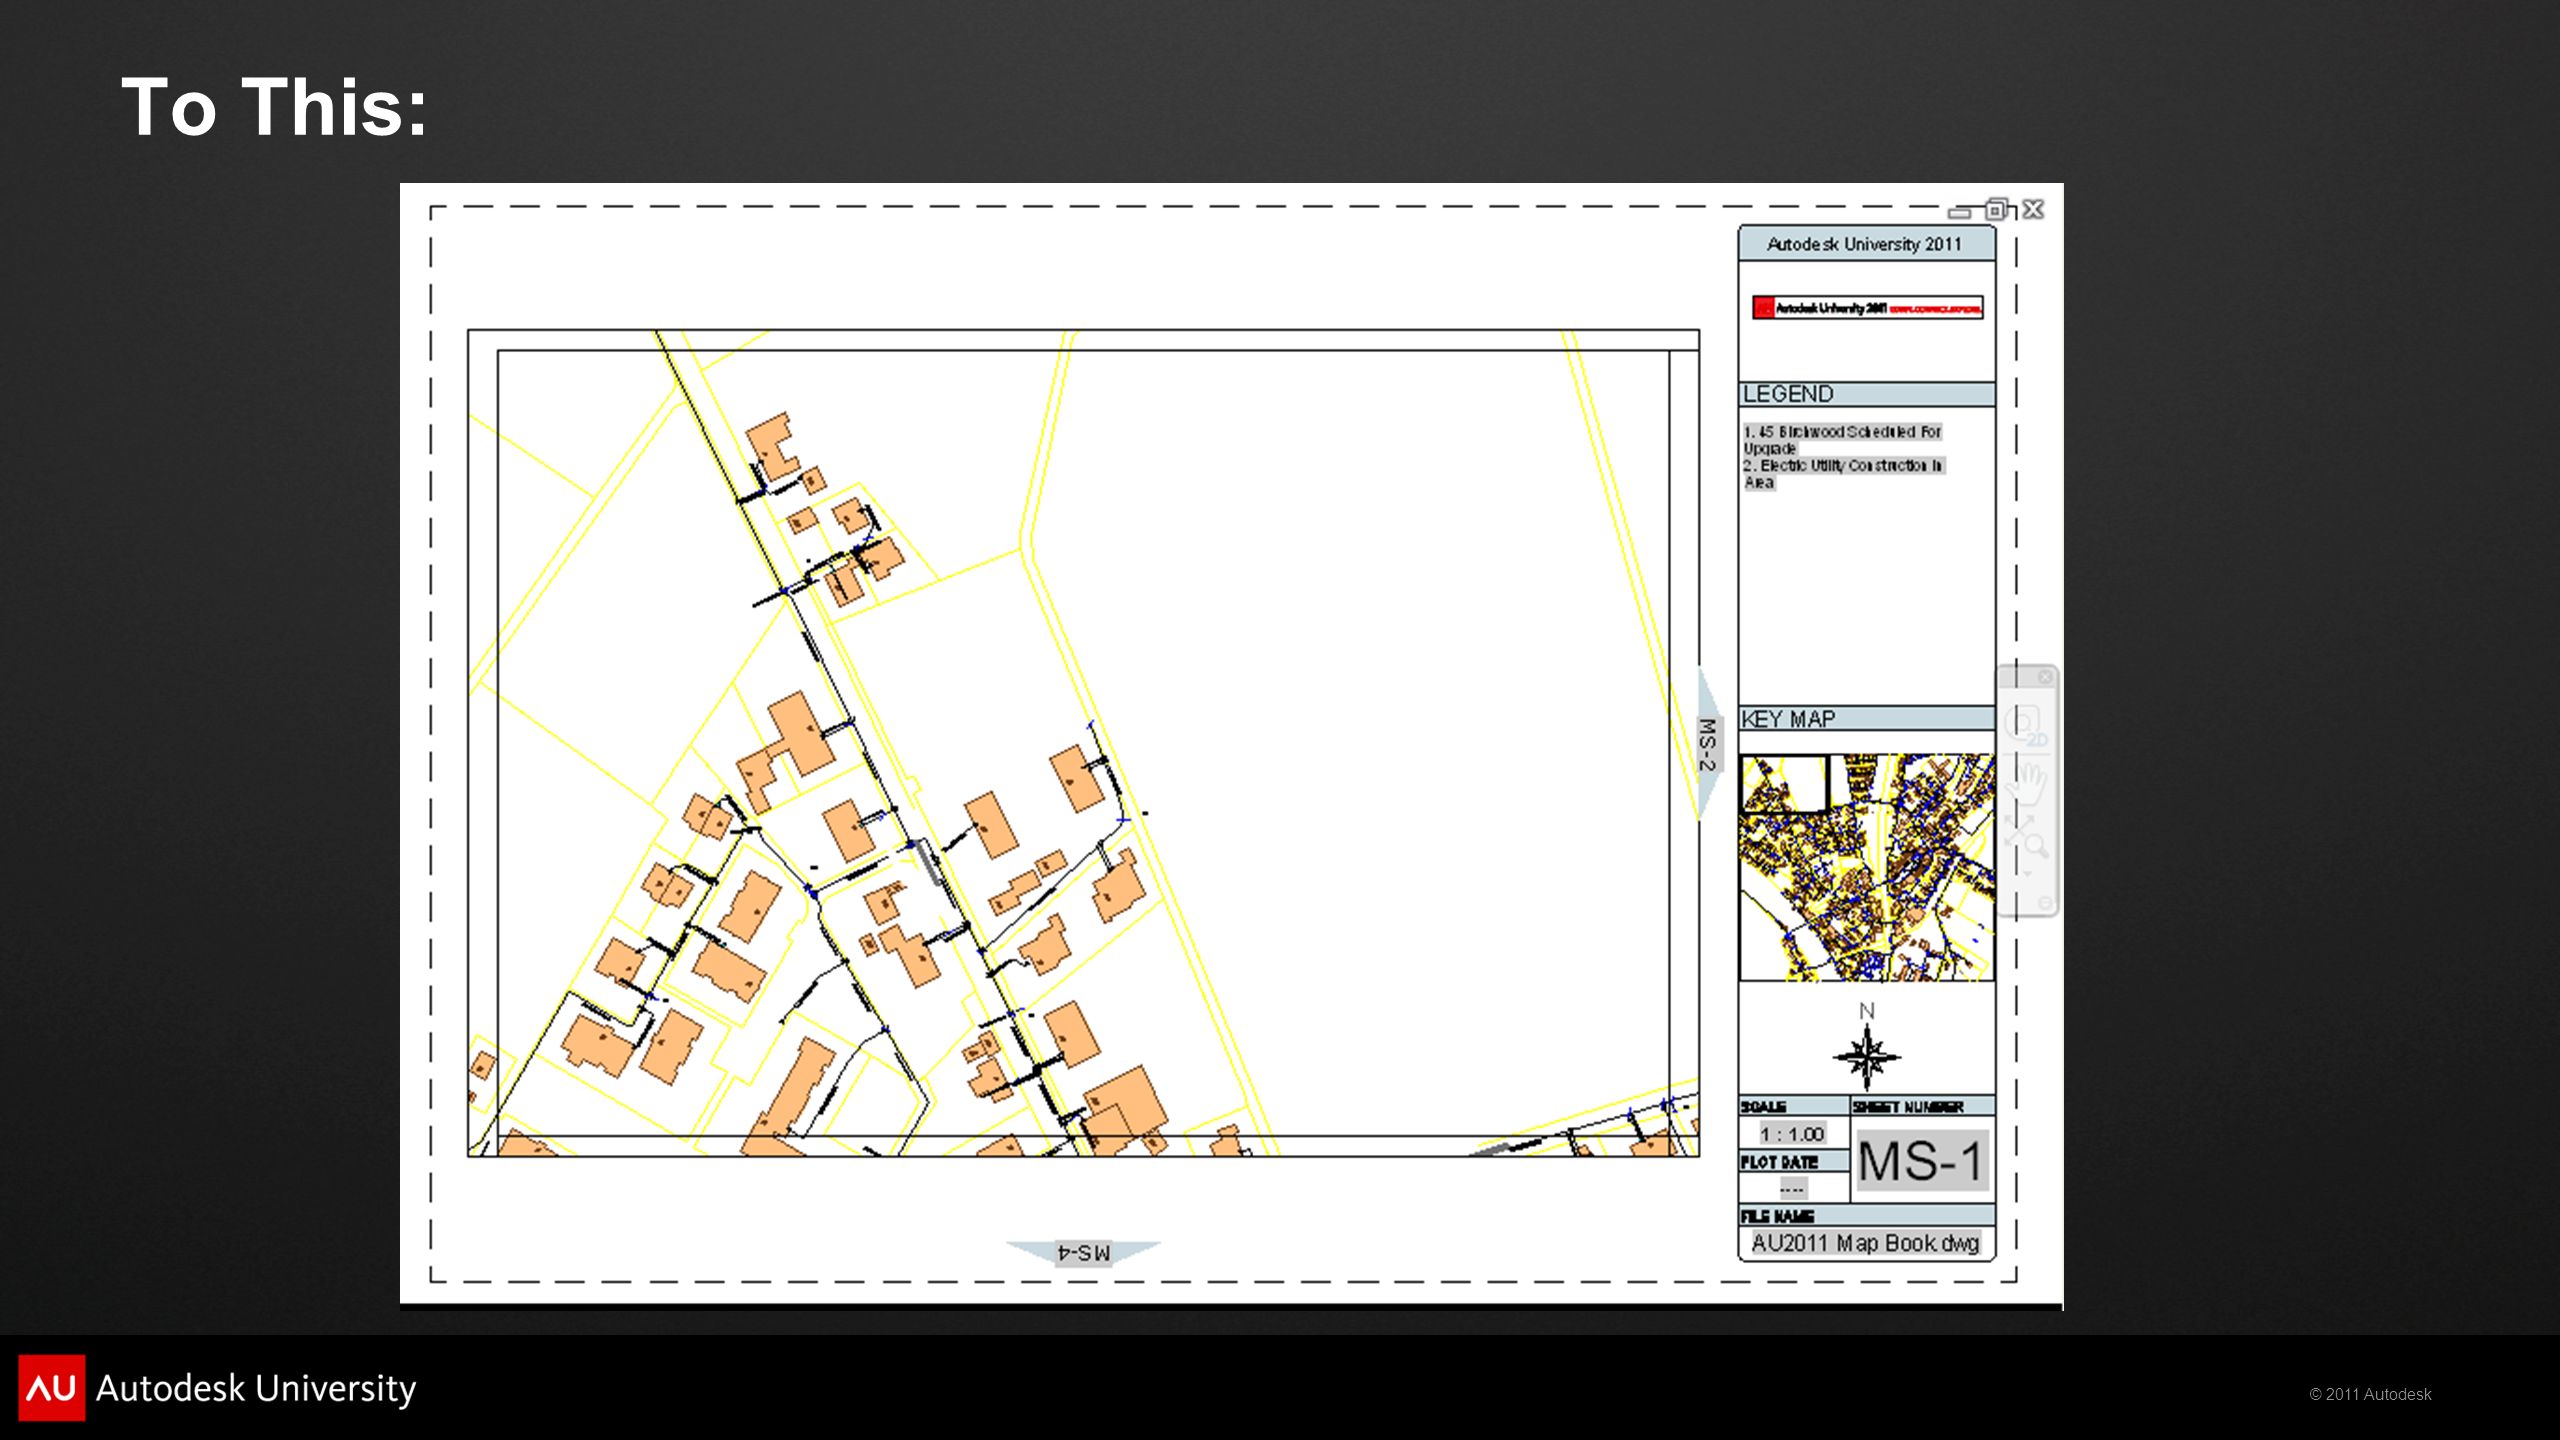
Task: Select the file name AU2011 Map Book.dwg
Action: click(1866, 1243)
